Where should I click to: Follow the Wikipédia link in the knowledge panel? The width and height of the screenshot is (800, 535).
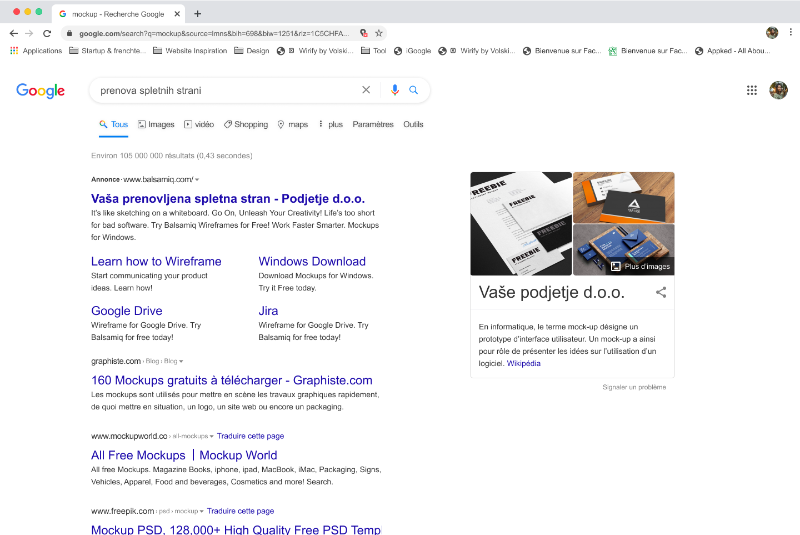point(523,363)
